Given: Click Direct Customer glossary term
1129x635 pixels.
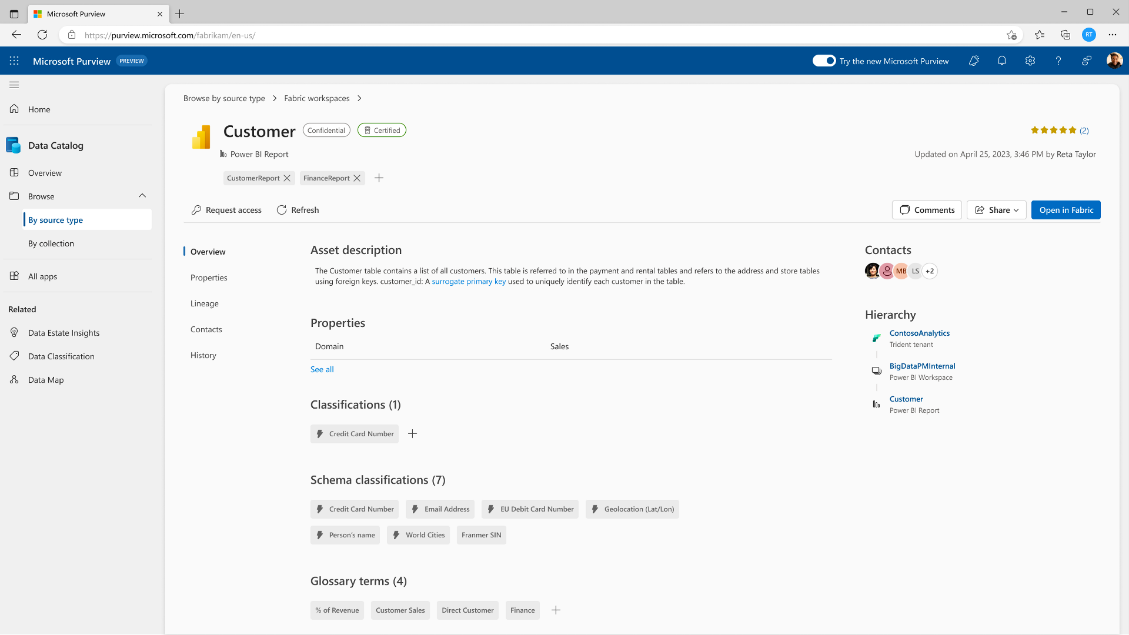Looking at the screenshot, I should click(x=467, y=611).
